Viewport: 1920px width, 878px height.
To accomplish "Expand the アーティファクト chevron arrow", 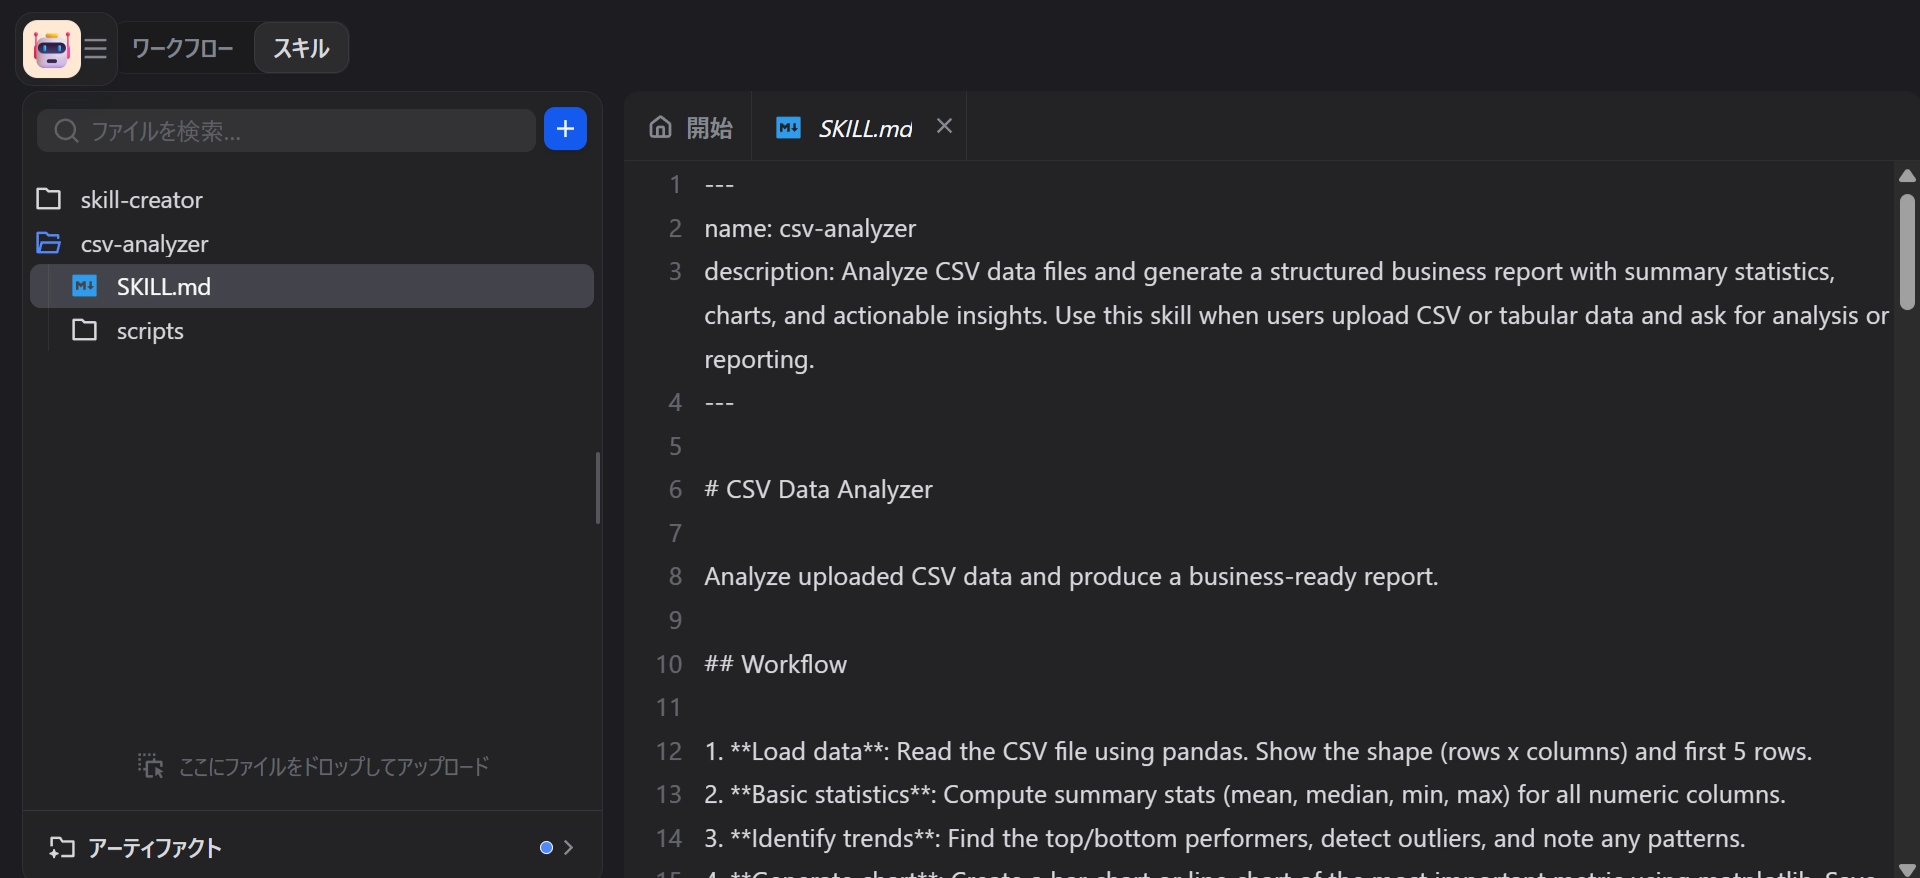I will pyautogui.click(x=568, y=848).
